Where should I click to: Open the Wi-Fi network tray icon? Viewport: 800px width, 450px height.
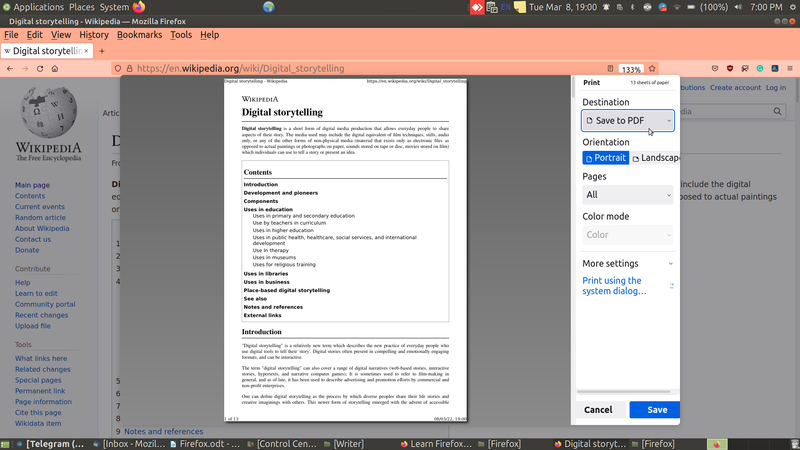click(677, 7)
